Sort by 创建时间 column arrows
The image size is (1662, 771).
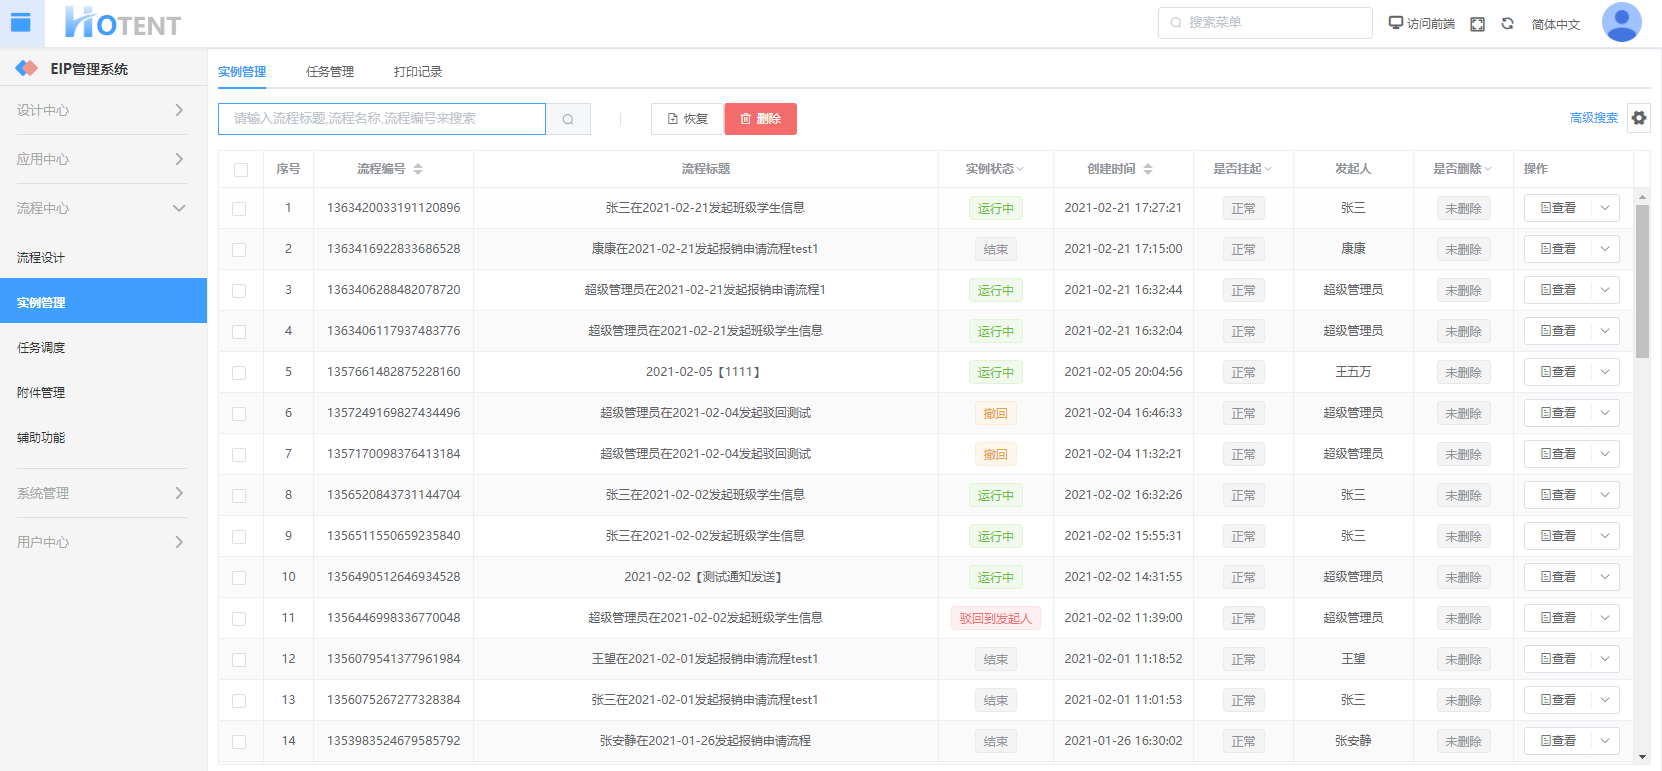tap(1148, 169)
